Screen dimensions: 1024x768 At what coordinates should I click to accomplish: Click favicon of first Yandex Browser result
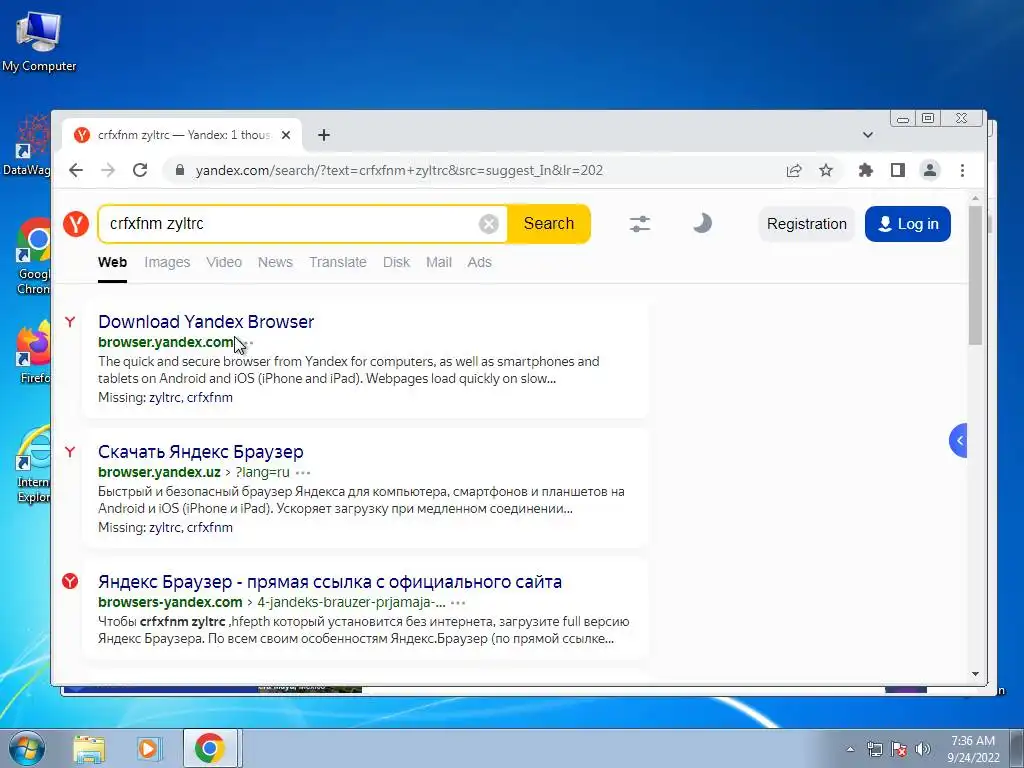(x=70, y=321)
